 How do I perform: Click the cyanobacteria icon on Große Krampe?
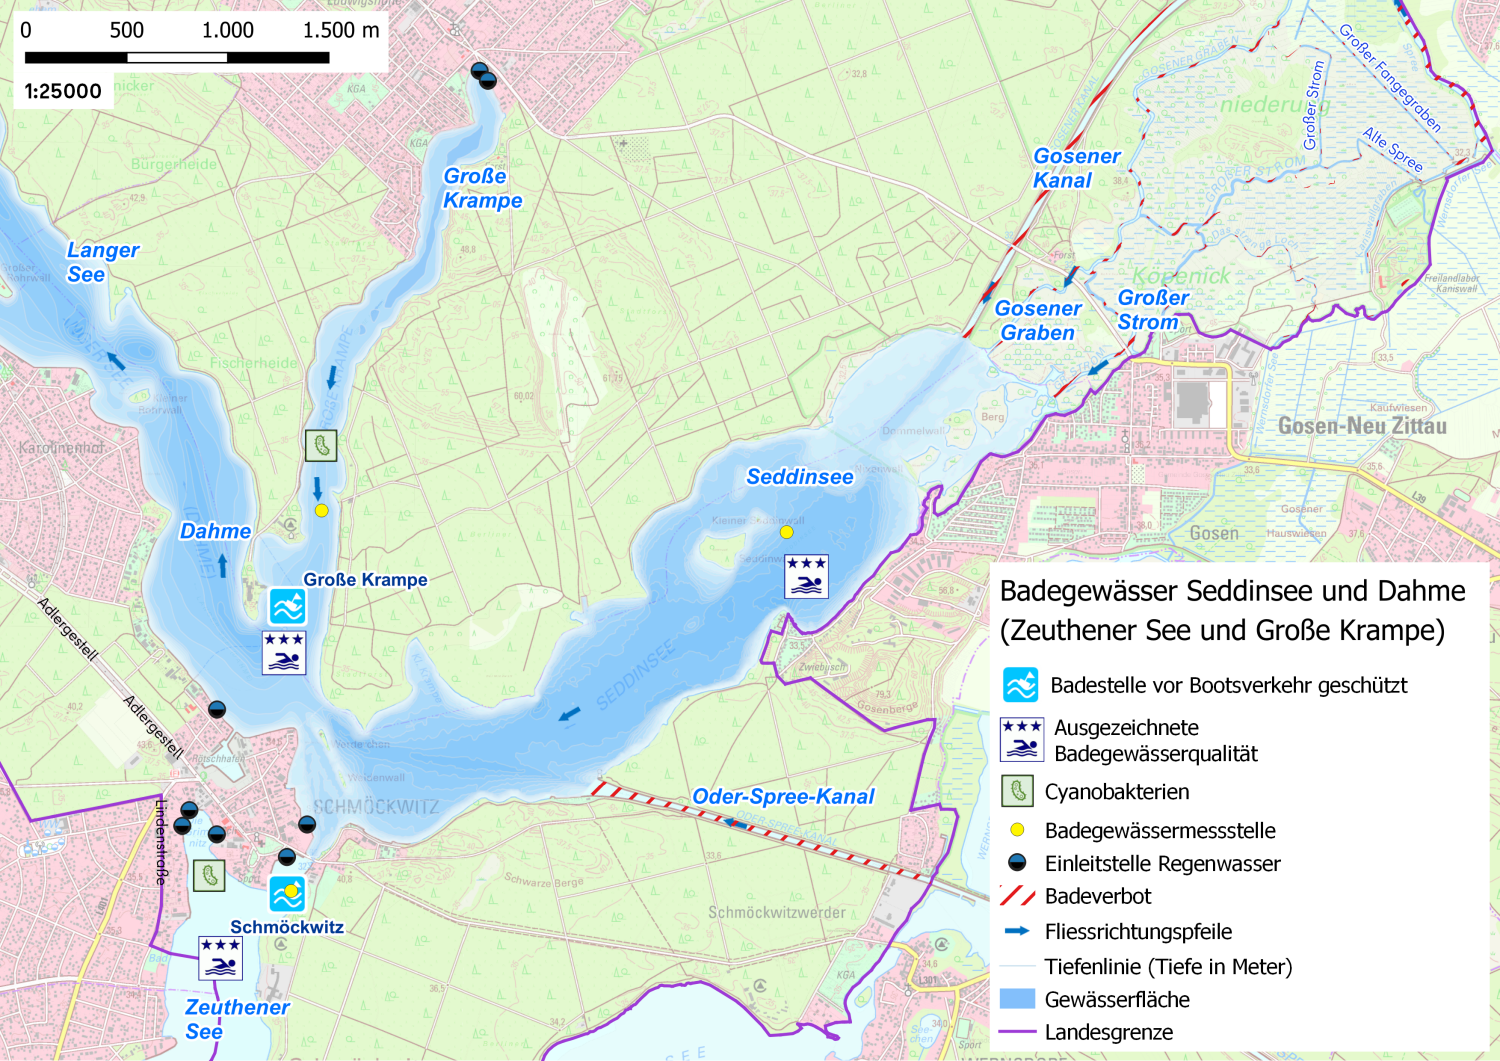(x=321, y=445)
